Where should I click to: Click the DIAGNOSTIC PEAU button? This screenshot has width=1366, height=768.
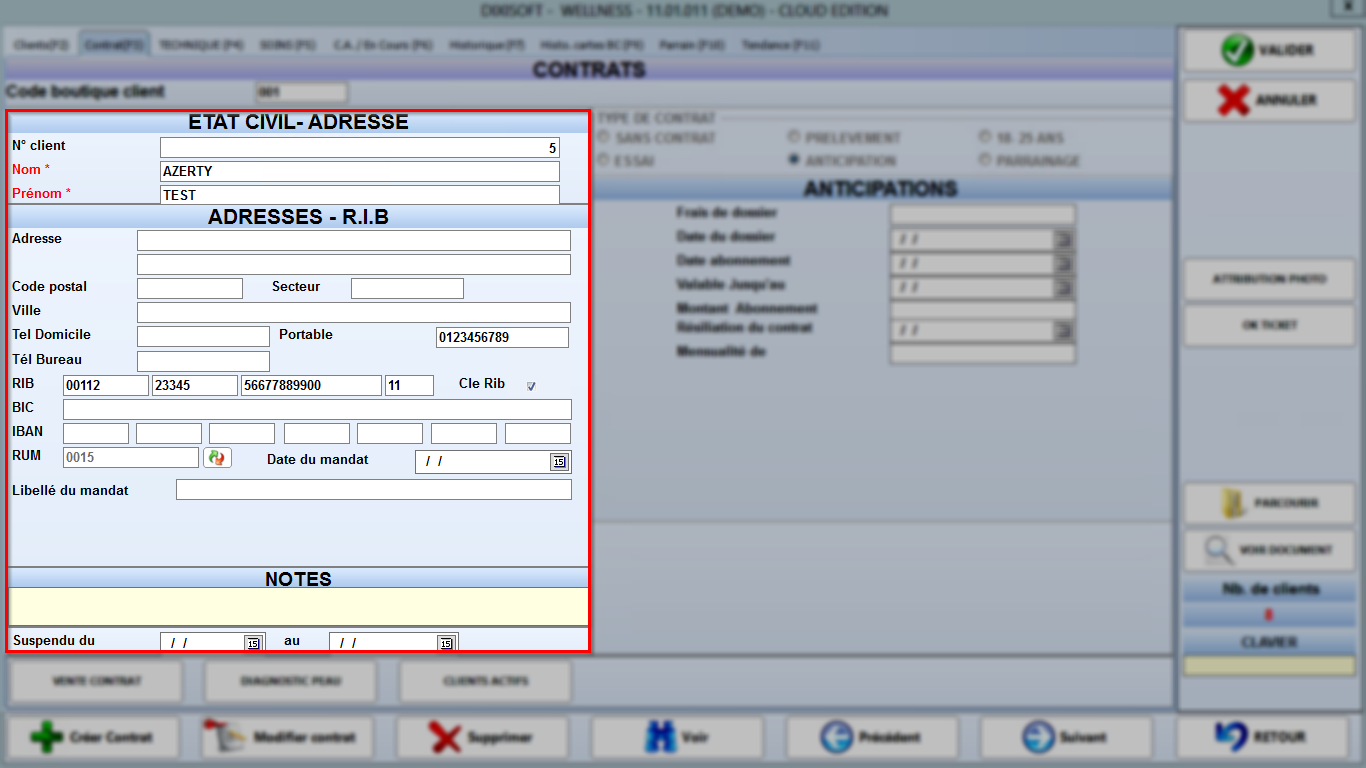(290, 681)
